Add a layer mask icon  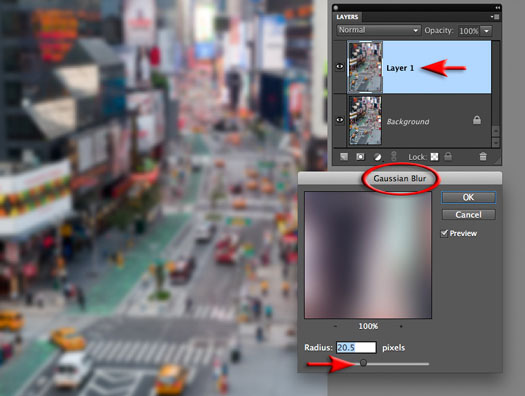360,157
